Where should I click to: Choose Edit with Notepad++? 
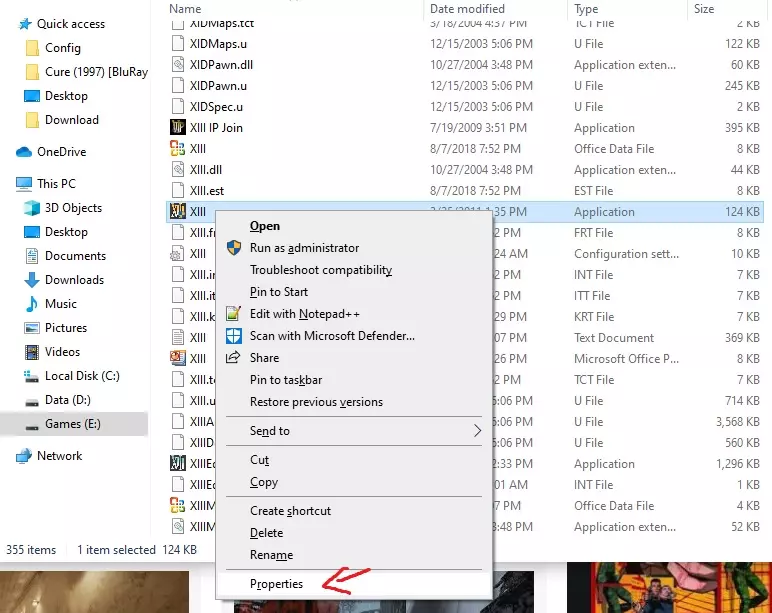(305, 314)
